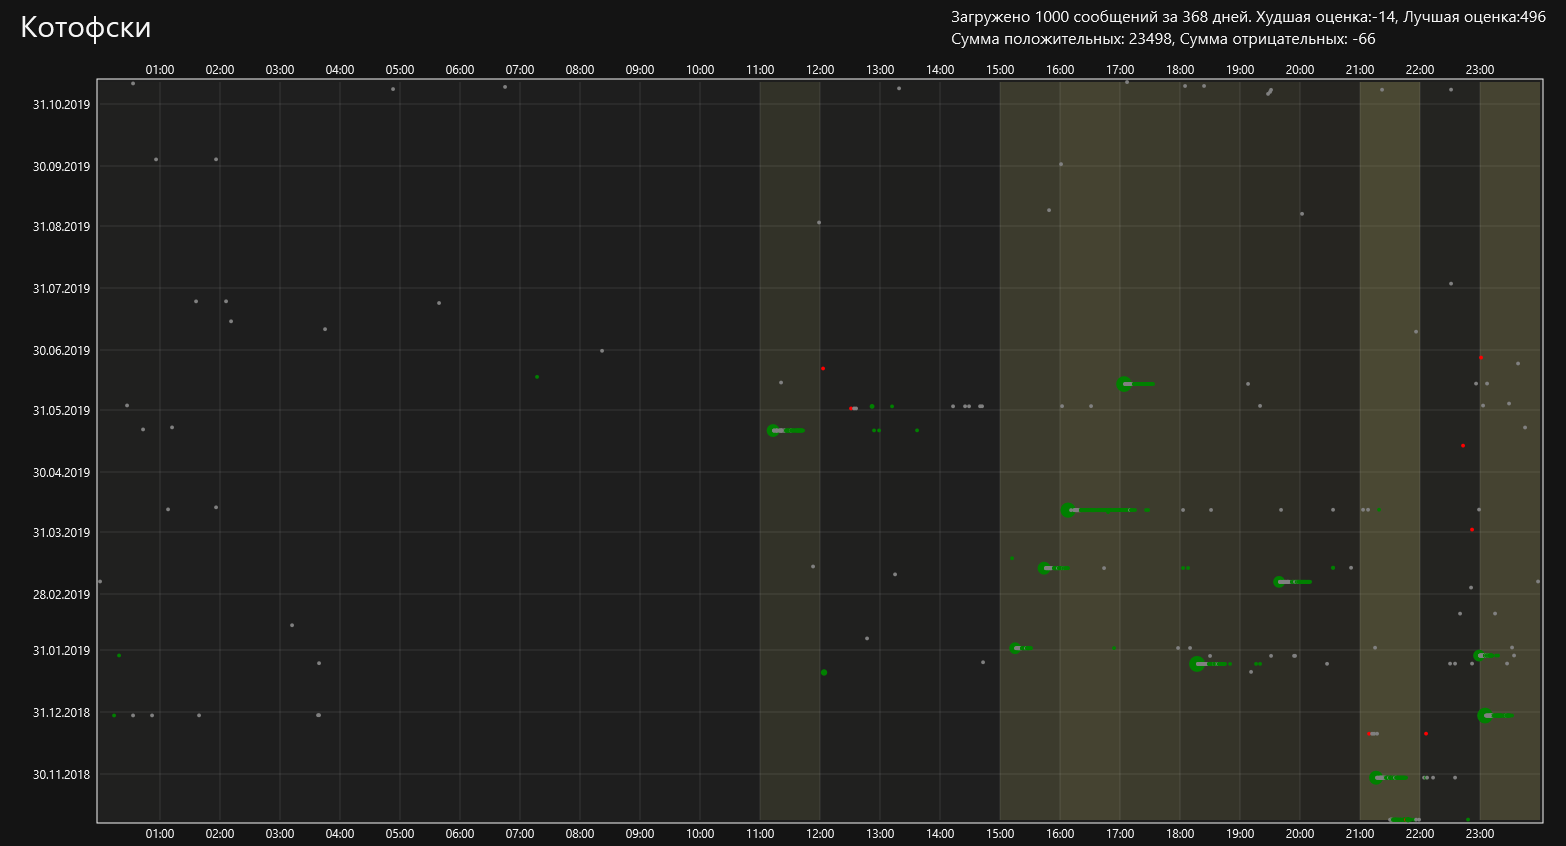Image resolution: width=1566 pixels, height=846 pixels.
Task: Click red dot at 12:00 in June 2019
Action: click(823, 368)
